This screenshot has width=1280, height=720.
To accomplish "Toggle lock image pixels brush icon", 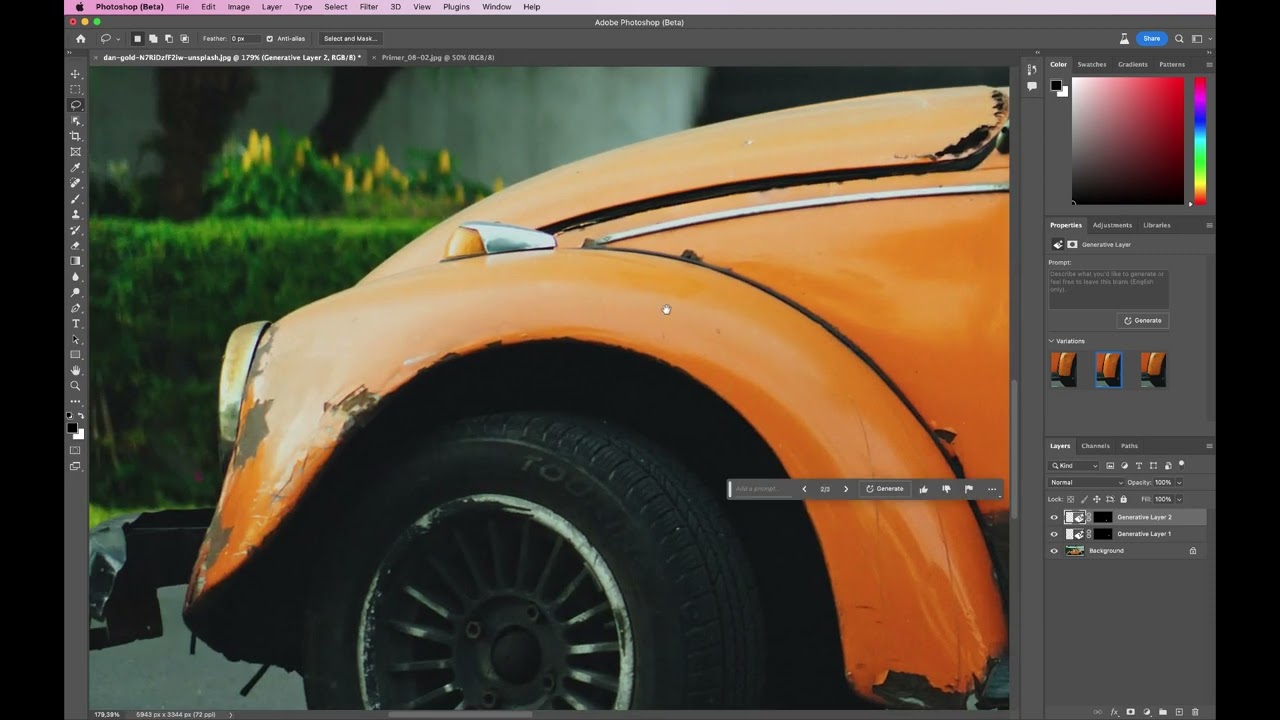I will 1084,499.
